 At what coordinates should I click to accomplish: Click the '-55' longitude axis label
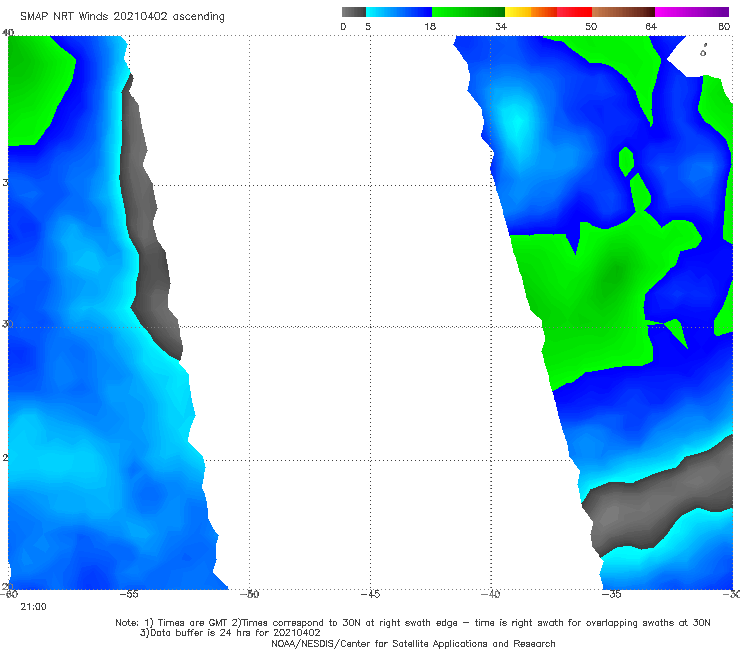(x=129, y=594)
